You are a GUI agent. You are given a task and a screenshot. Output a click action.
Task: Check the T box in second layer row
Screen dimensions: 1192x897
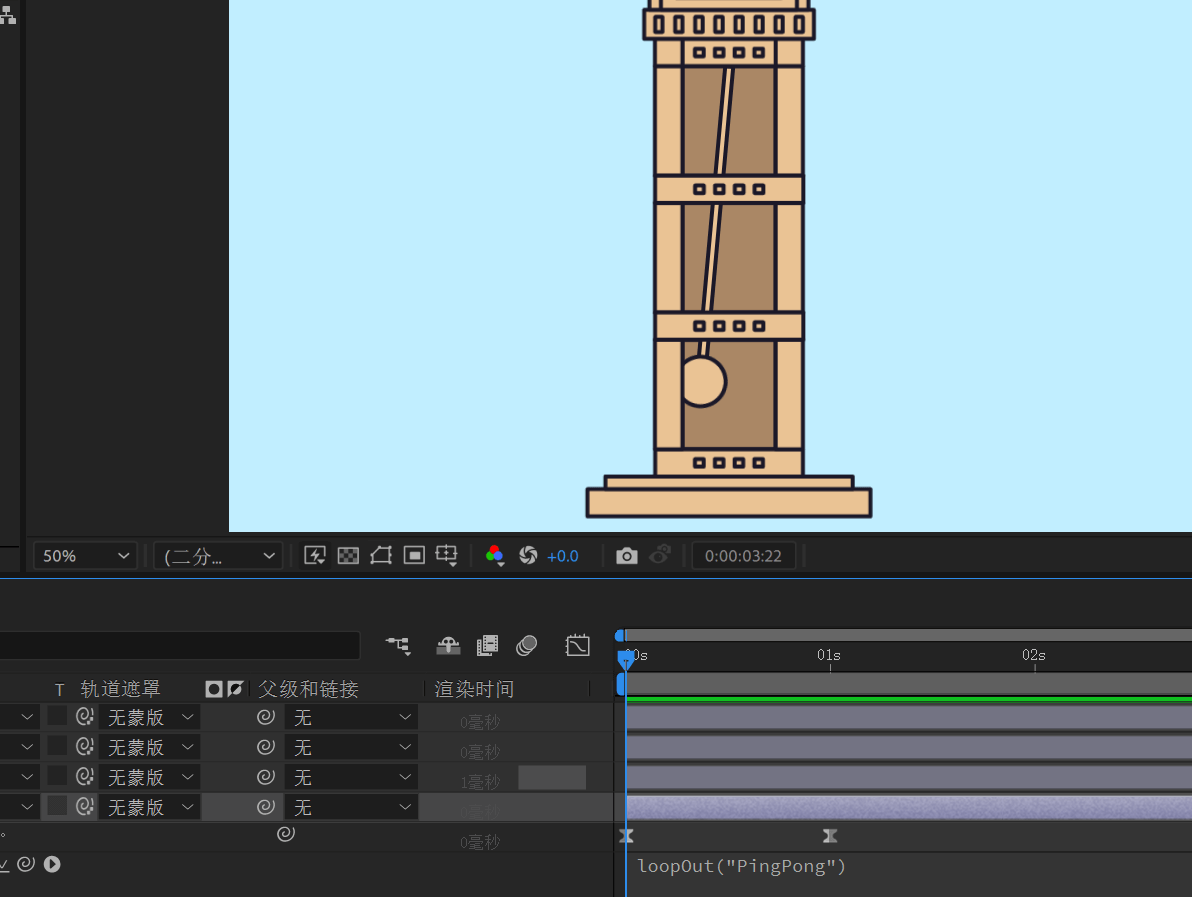[x=57, y=746]
